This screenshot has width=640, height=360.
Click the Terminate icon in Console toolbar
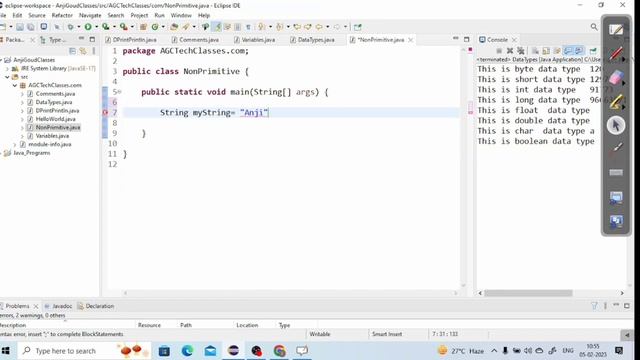pyautogui.click(x=499, y=51)
